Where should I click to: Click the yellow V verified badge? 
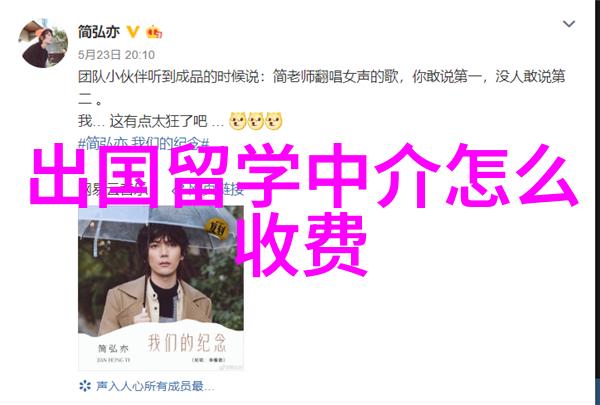click(x=133, y=32)
